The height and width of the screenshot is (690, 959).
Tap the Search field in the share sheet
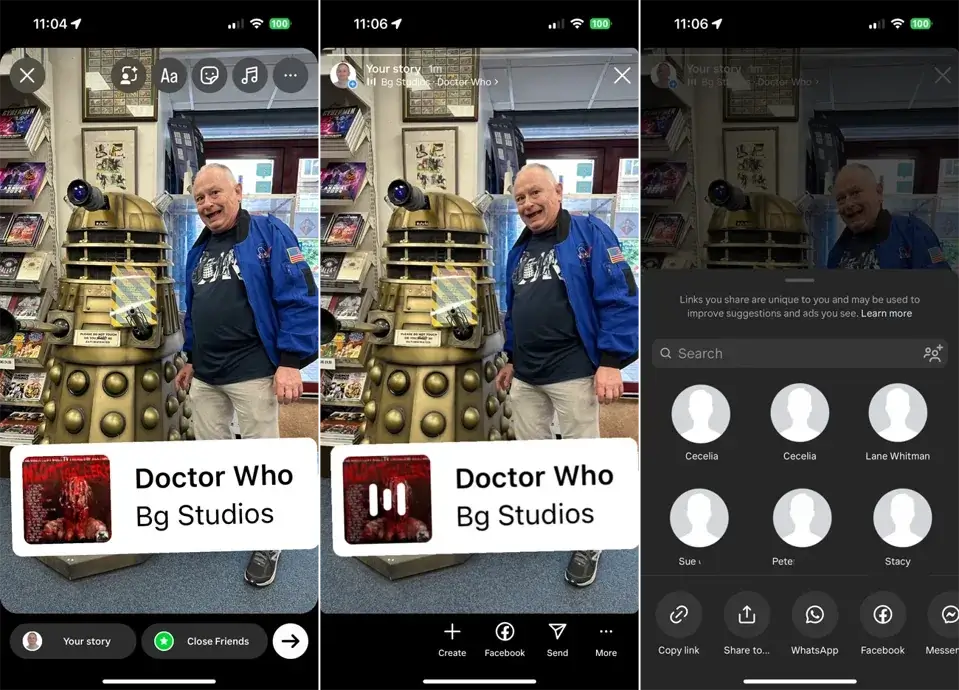(x=799, y=354)
